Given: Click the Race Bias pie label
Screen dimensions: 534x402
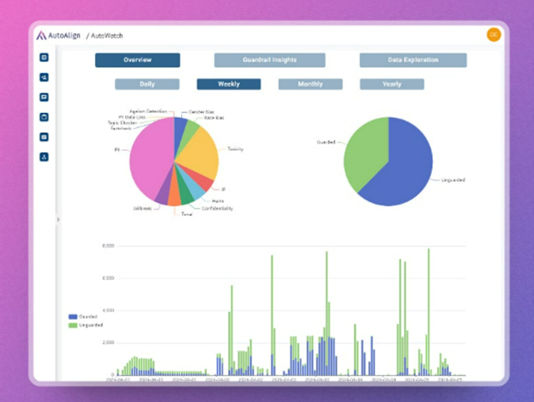Looking at the screenshot, I should pyautogui.click(x=214, y=118).
